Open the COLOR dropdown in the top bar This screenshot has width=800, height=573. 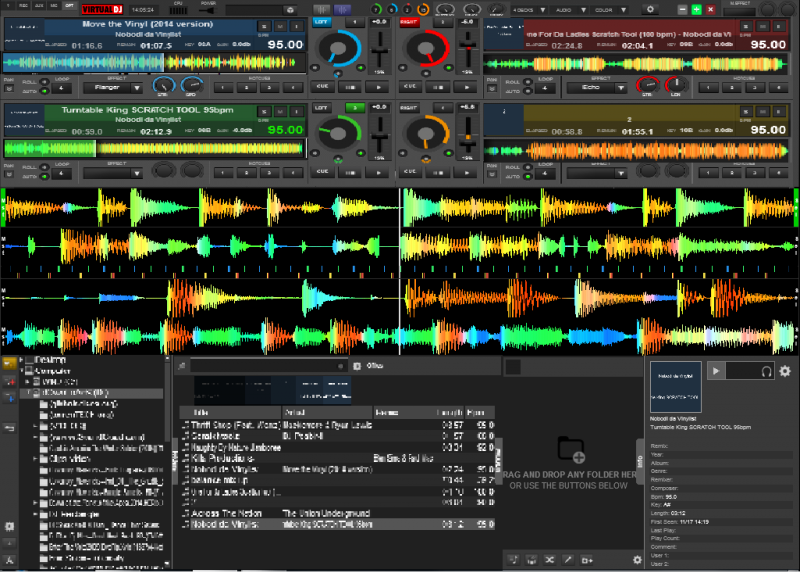(x=610, y=10)
